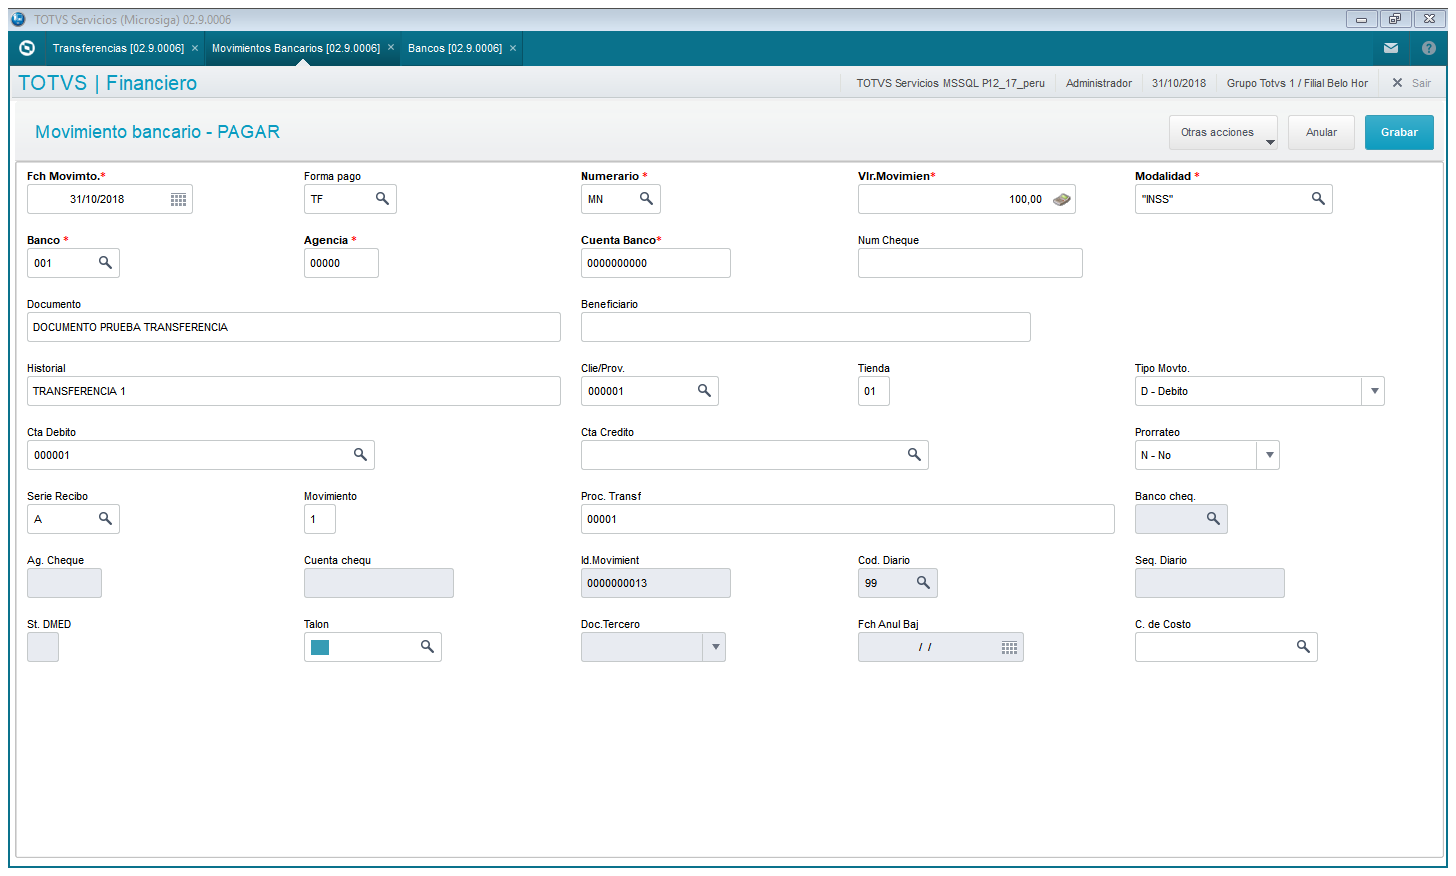The image size is (1456, 876).
Task: Expand the Tipo Movto. dropdown
Action: click(1374, 391)
